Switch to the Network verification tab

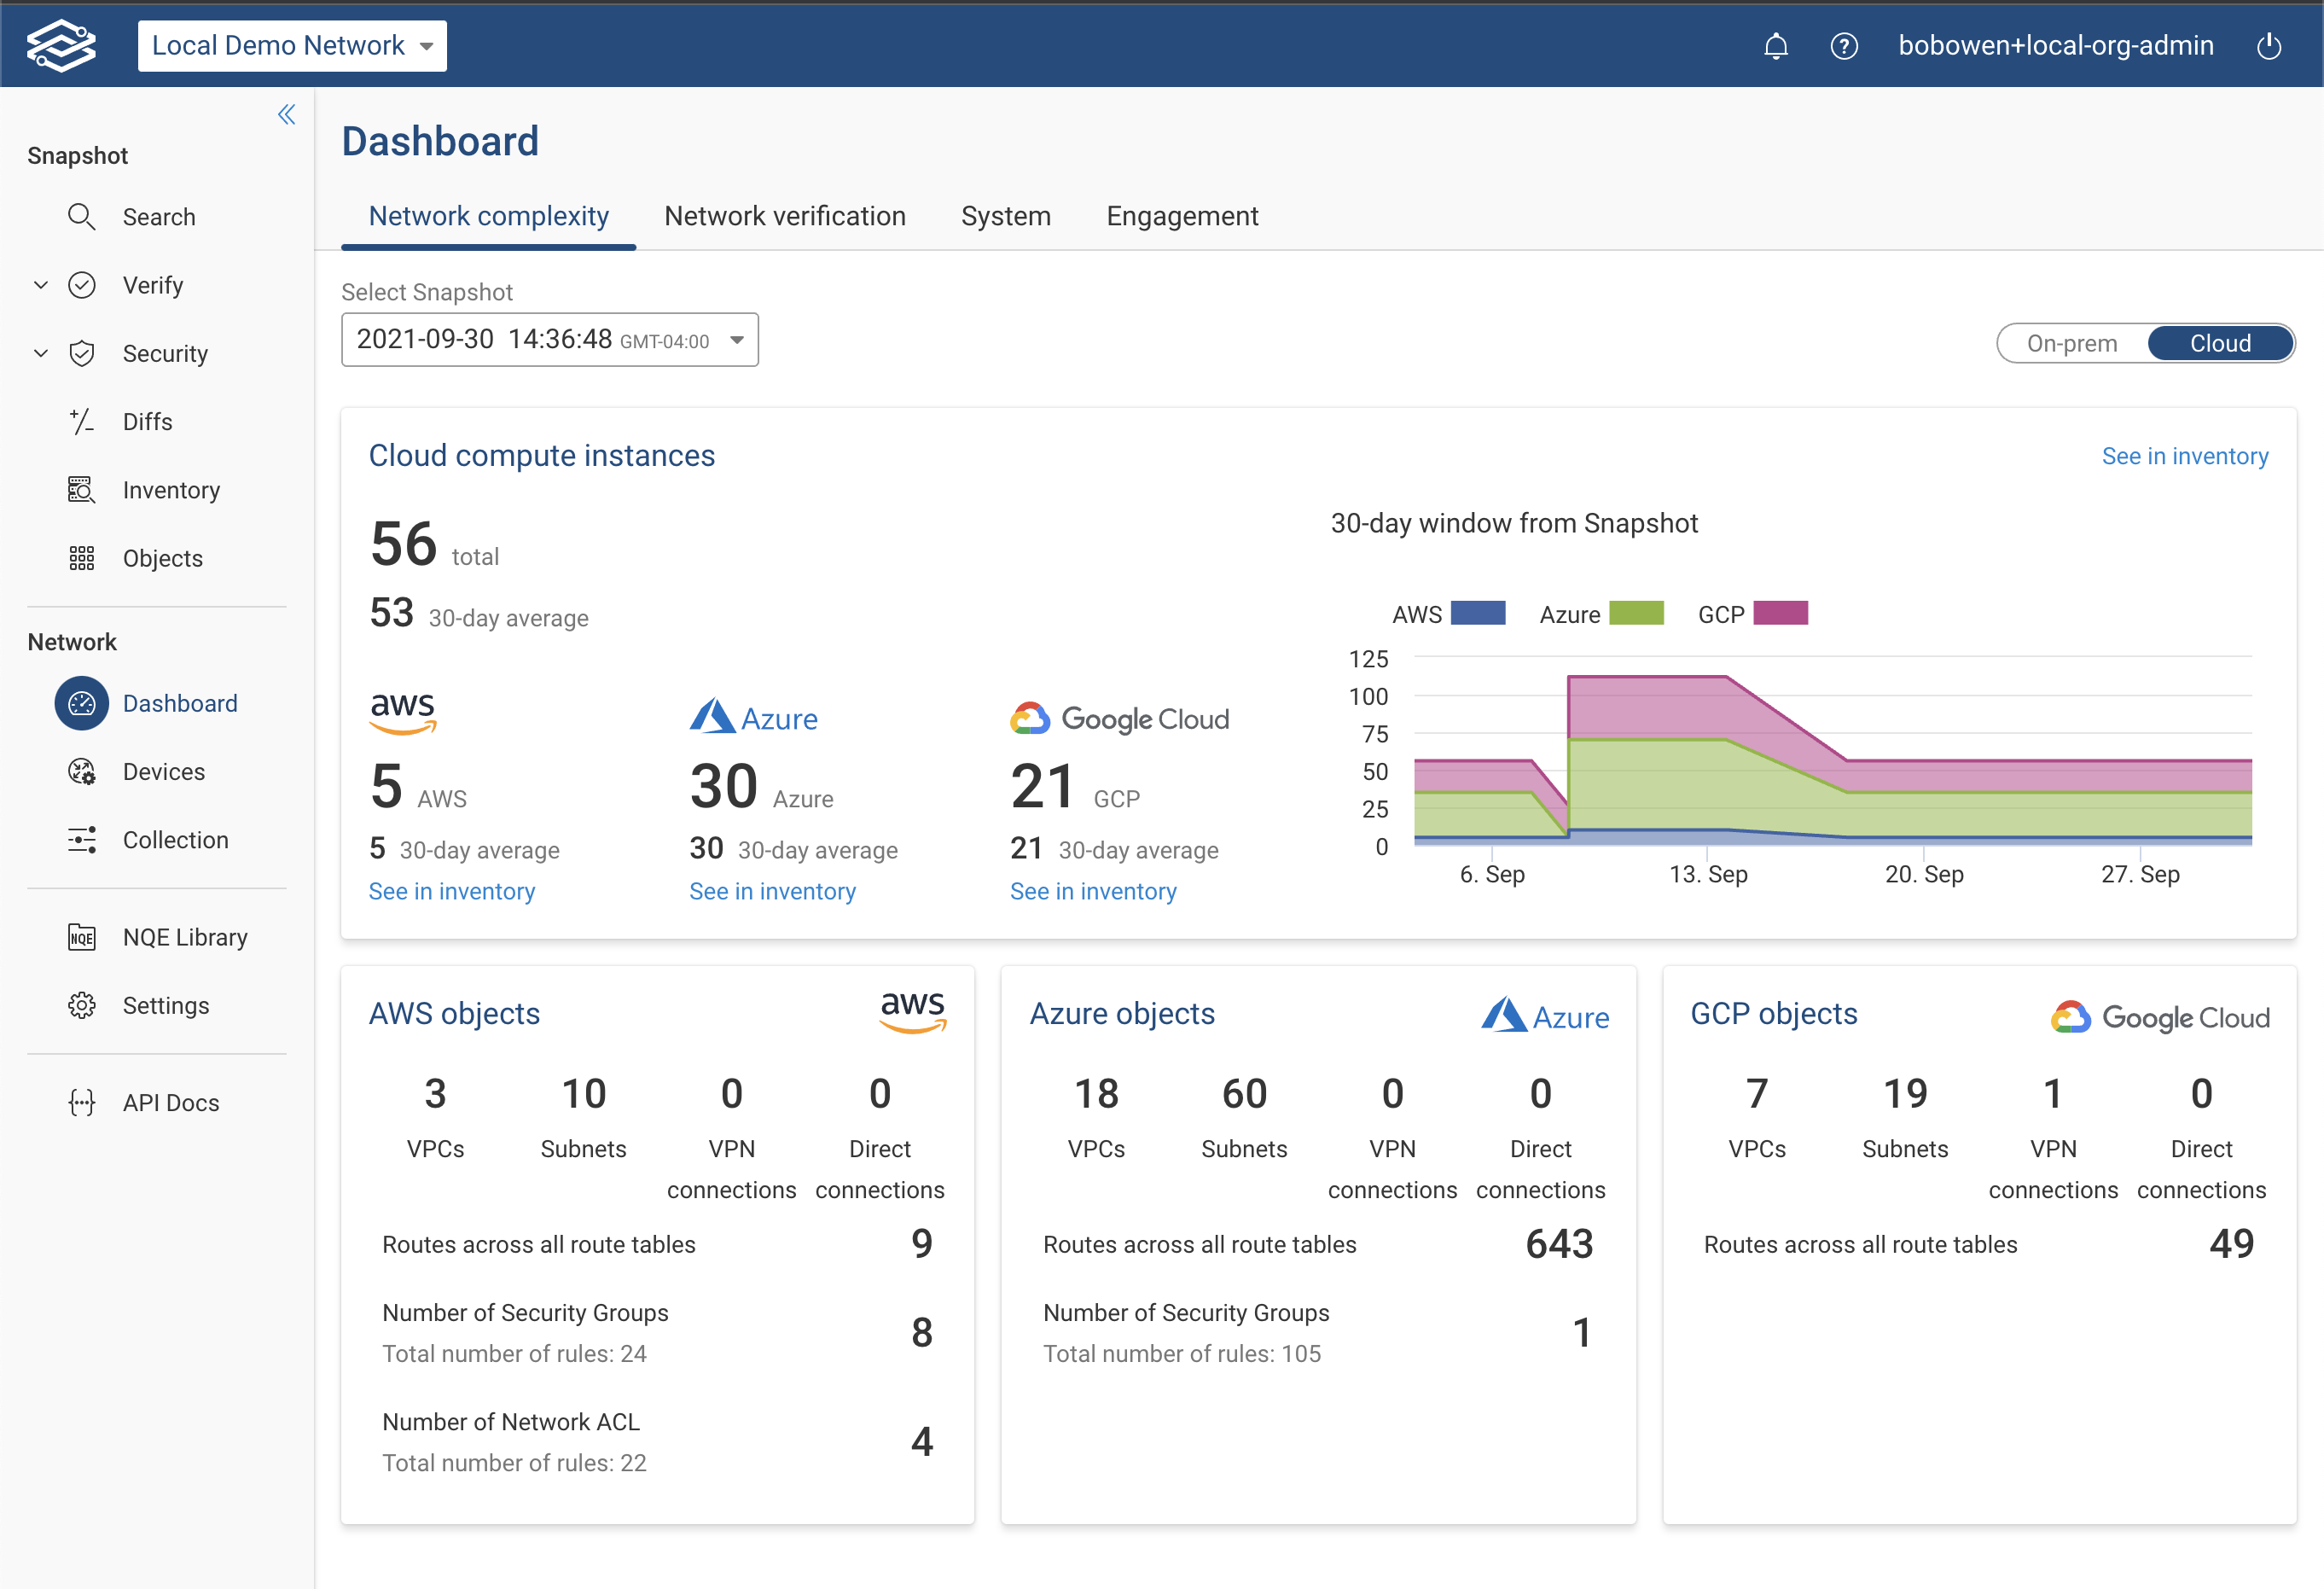point(785,216)
